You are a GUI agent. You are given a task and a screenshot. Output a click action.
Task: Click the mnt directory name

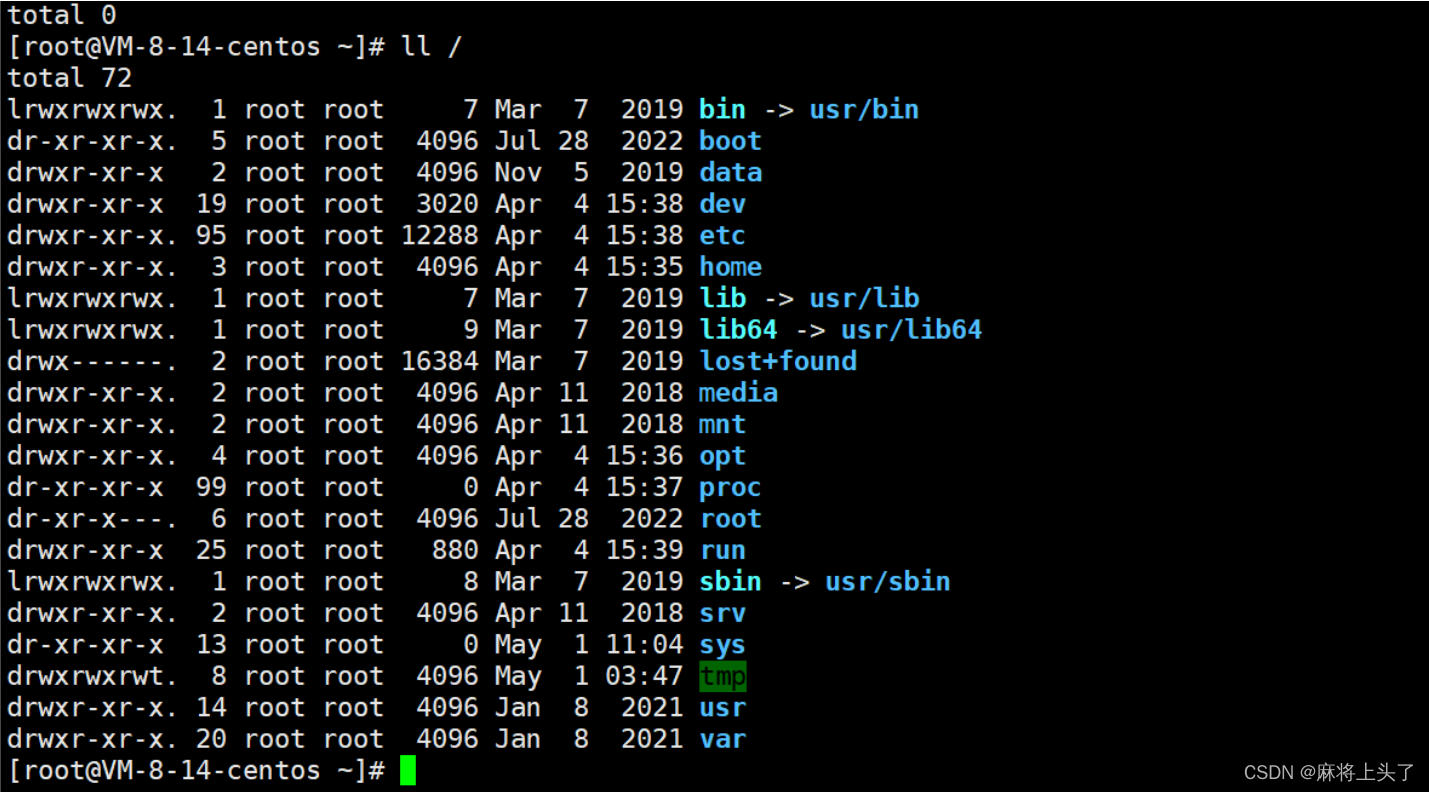[722, 424]
